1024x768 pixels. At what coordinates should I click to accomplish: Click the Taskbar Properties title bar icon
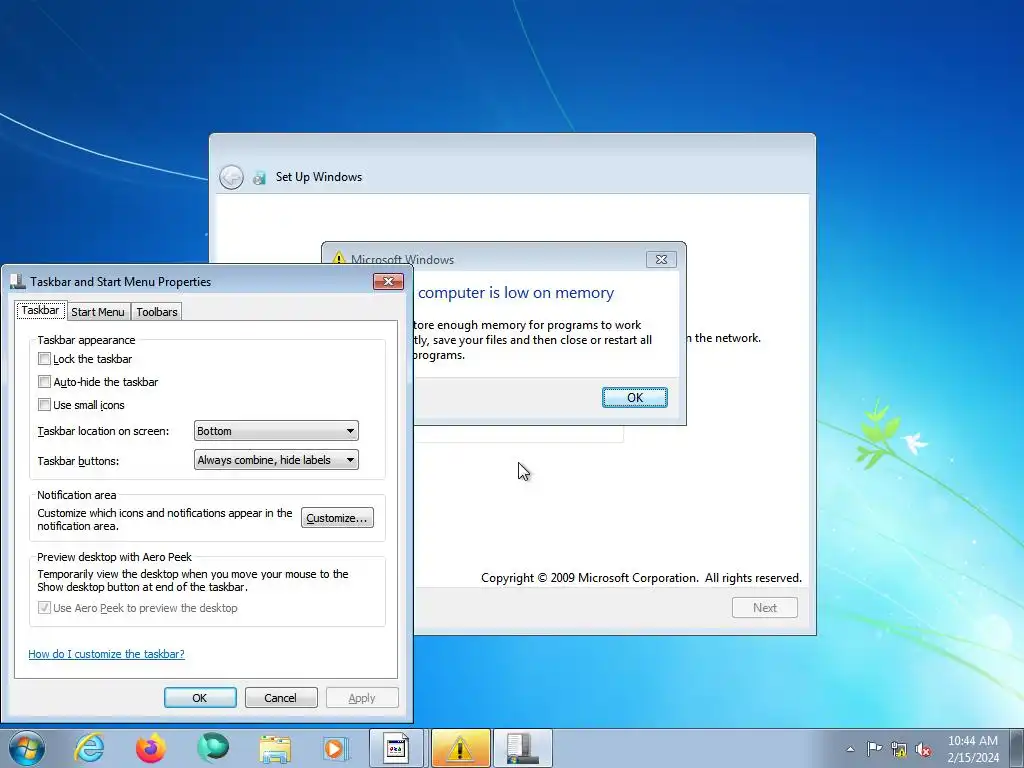click(x=18, y=281)
